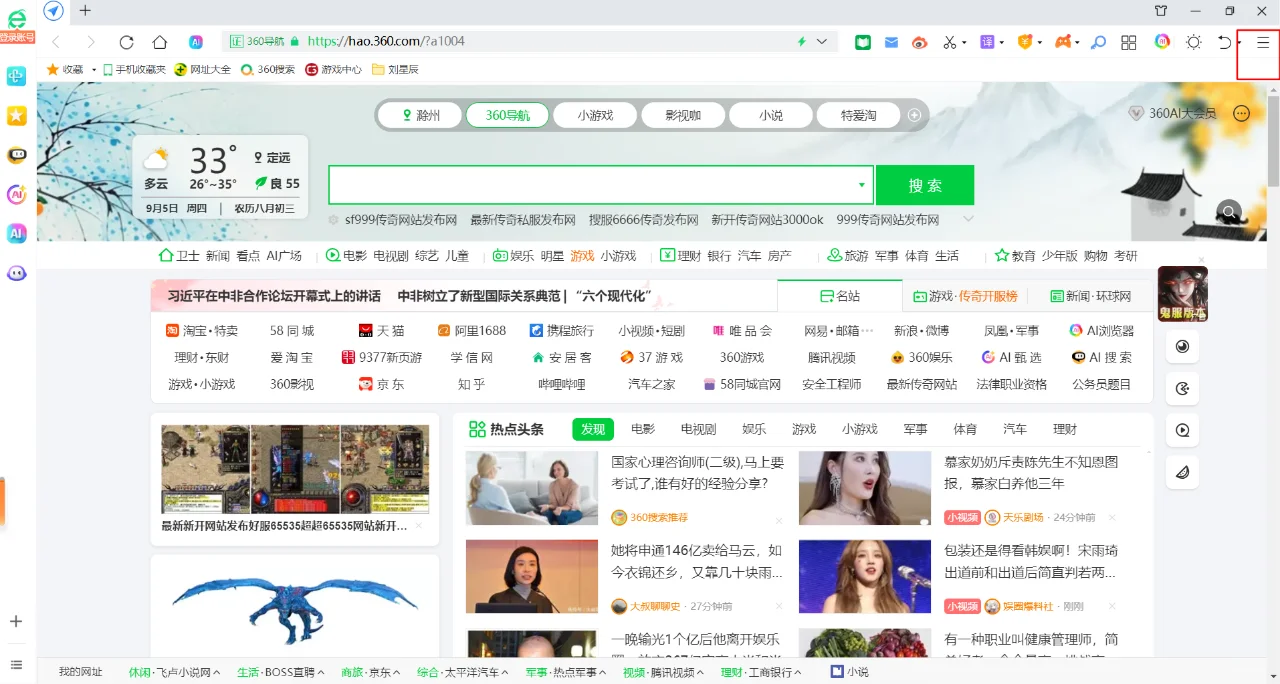This screenshot has width=1280, height=684.
Task: Click the lightning speed mode icon in address bar
Action: (801, 42)
